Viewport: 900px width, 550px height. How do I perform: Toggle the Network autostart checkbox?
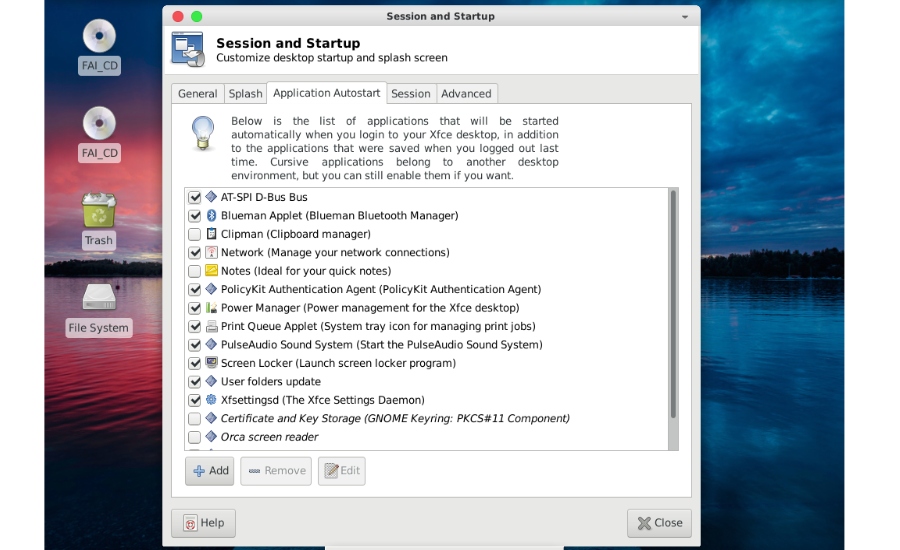point(195,252)
